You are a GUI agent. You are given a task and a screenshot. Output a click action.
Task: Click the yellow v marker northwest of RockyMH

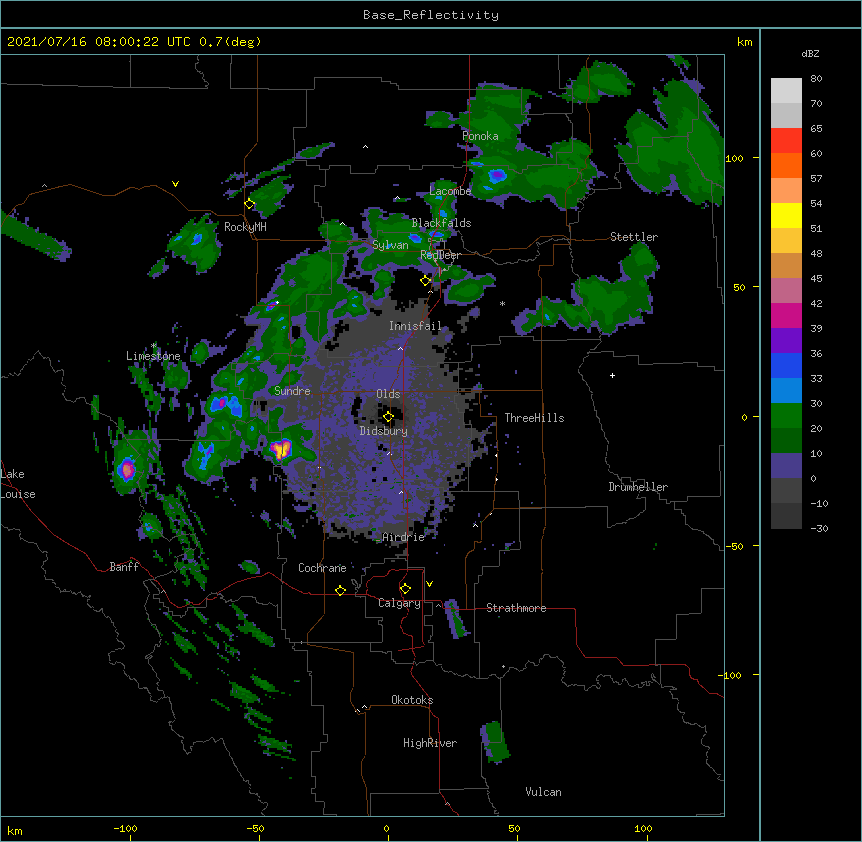tap(175, 184)
